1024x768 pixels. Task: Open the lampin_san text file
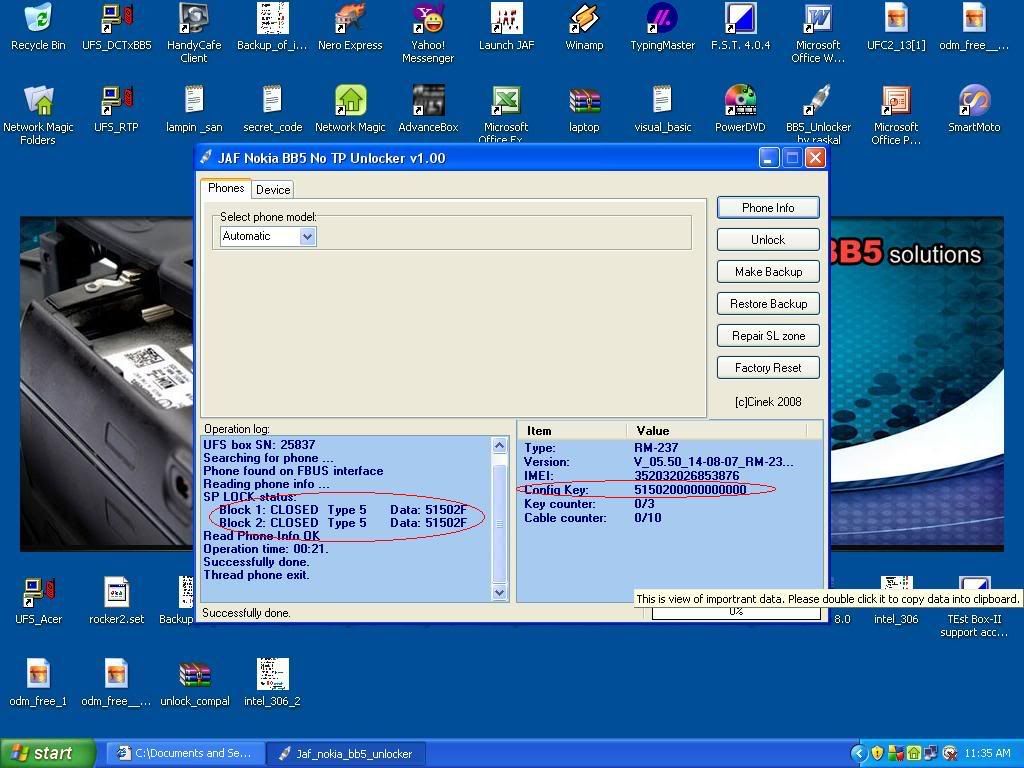tap(194, 110)
